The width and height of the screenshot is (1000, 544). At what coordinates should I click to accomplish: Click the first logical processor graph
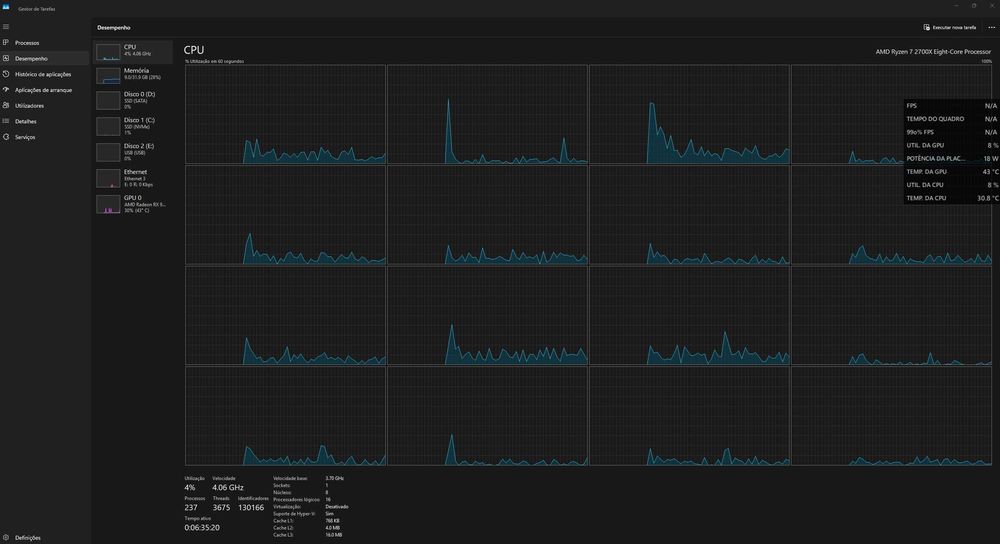pyautogui.click(x=286, y=114)
